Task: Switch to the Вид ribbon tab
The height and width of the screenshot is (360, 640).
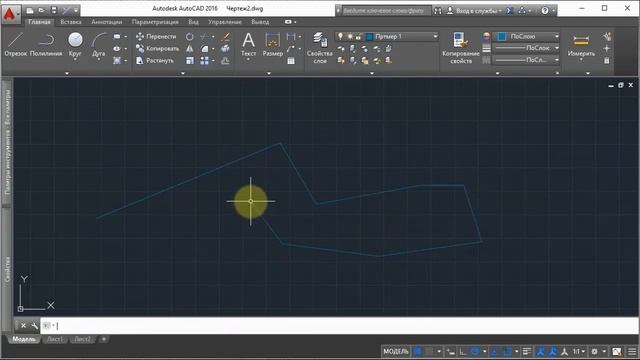Action: coord(193,22)
